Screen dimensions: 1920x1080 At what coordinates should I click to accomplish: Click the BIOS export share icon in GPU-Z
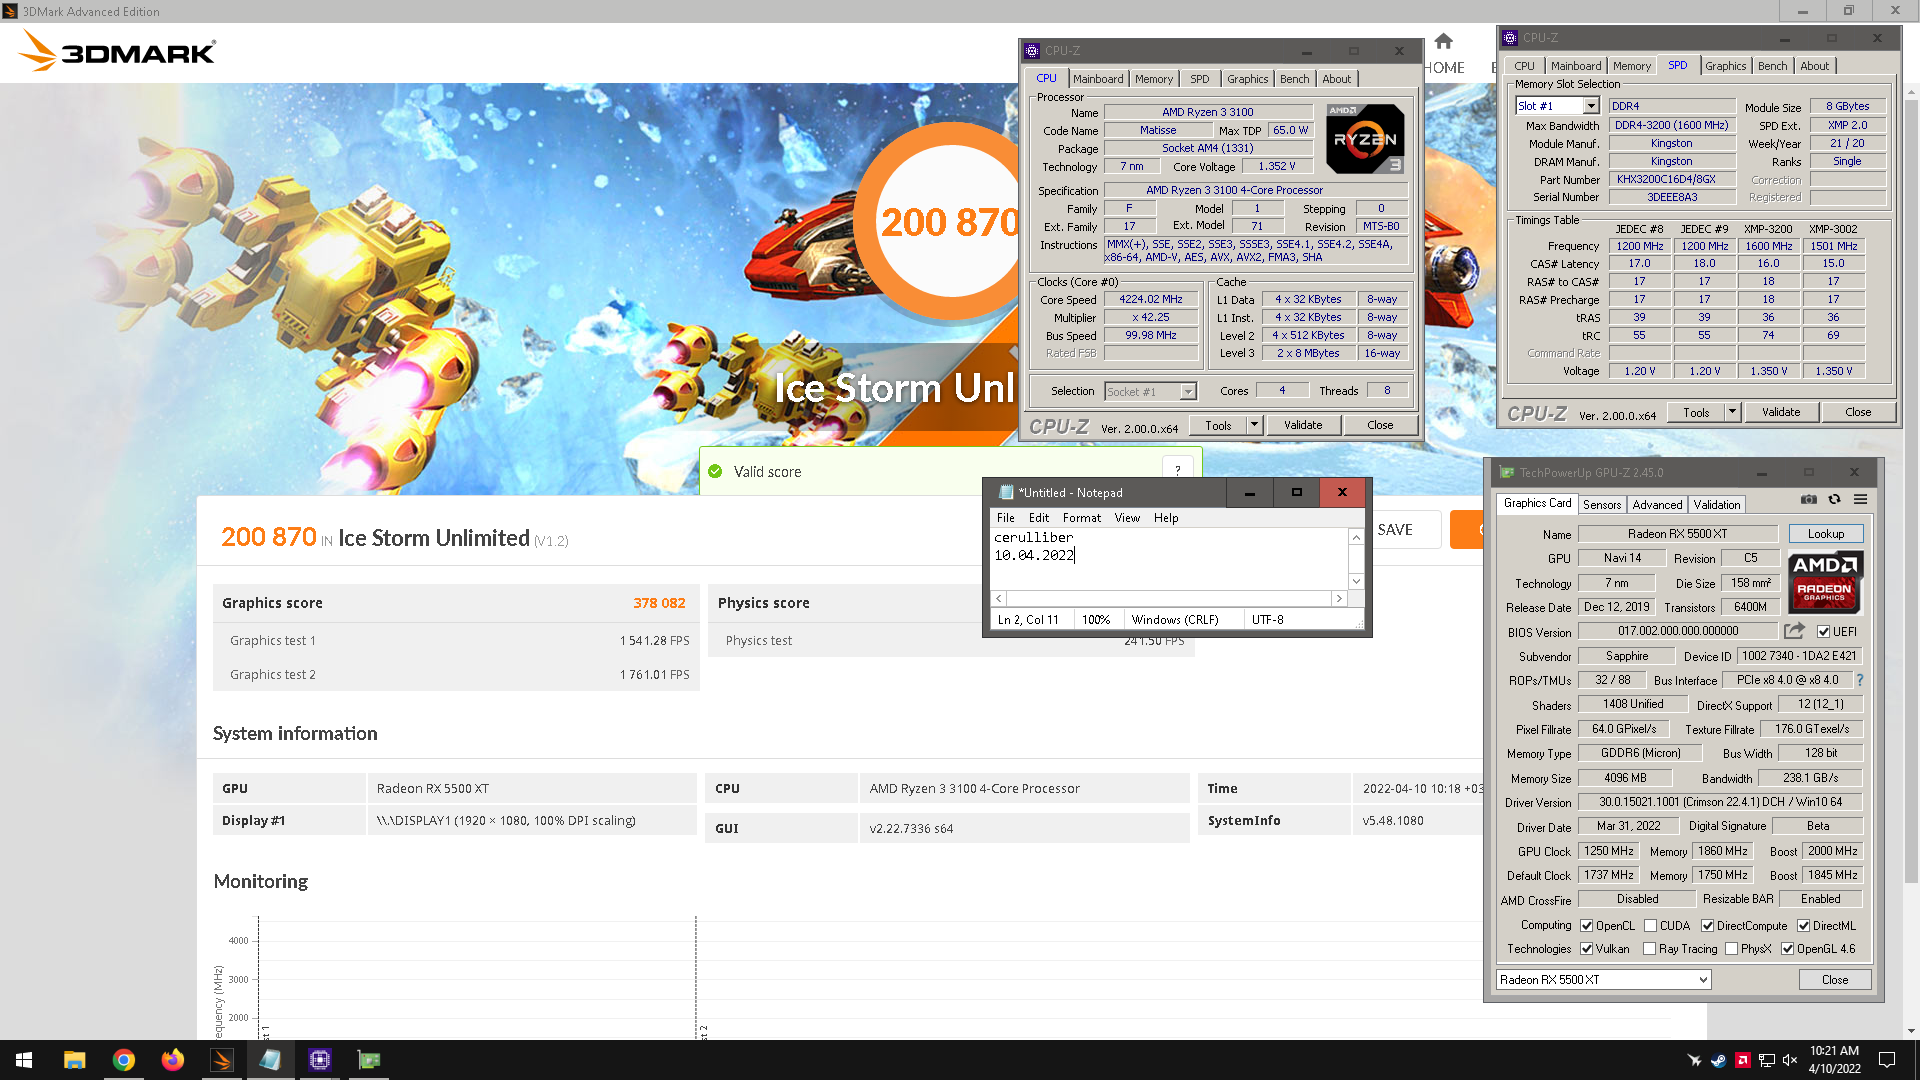pos(1794,631)
